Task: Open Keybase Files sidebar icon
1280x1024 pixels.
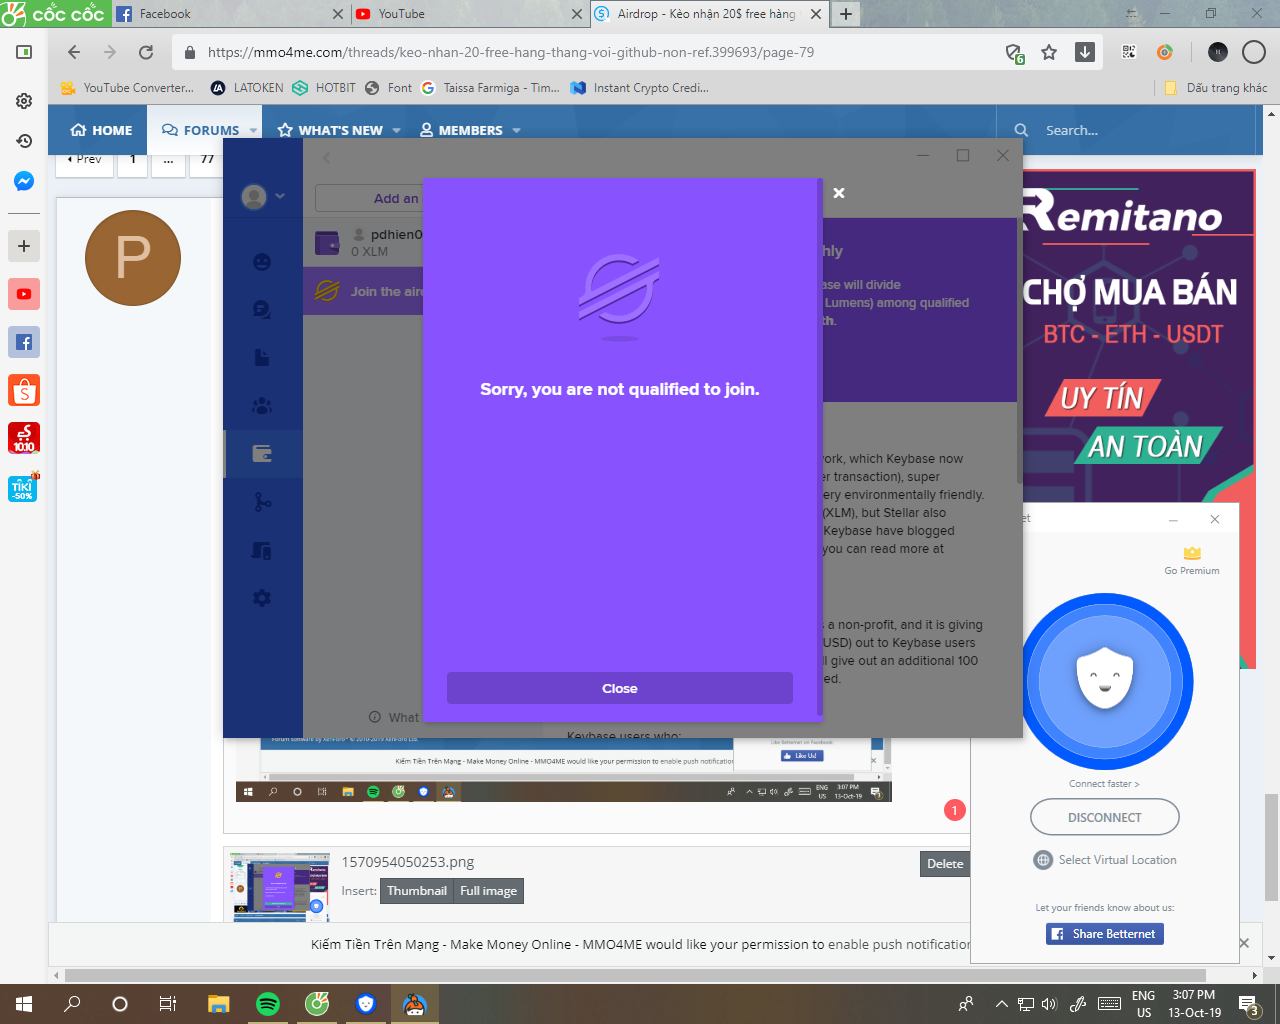Action: pyautogui.click(x=262, y=358)
